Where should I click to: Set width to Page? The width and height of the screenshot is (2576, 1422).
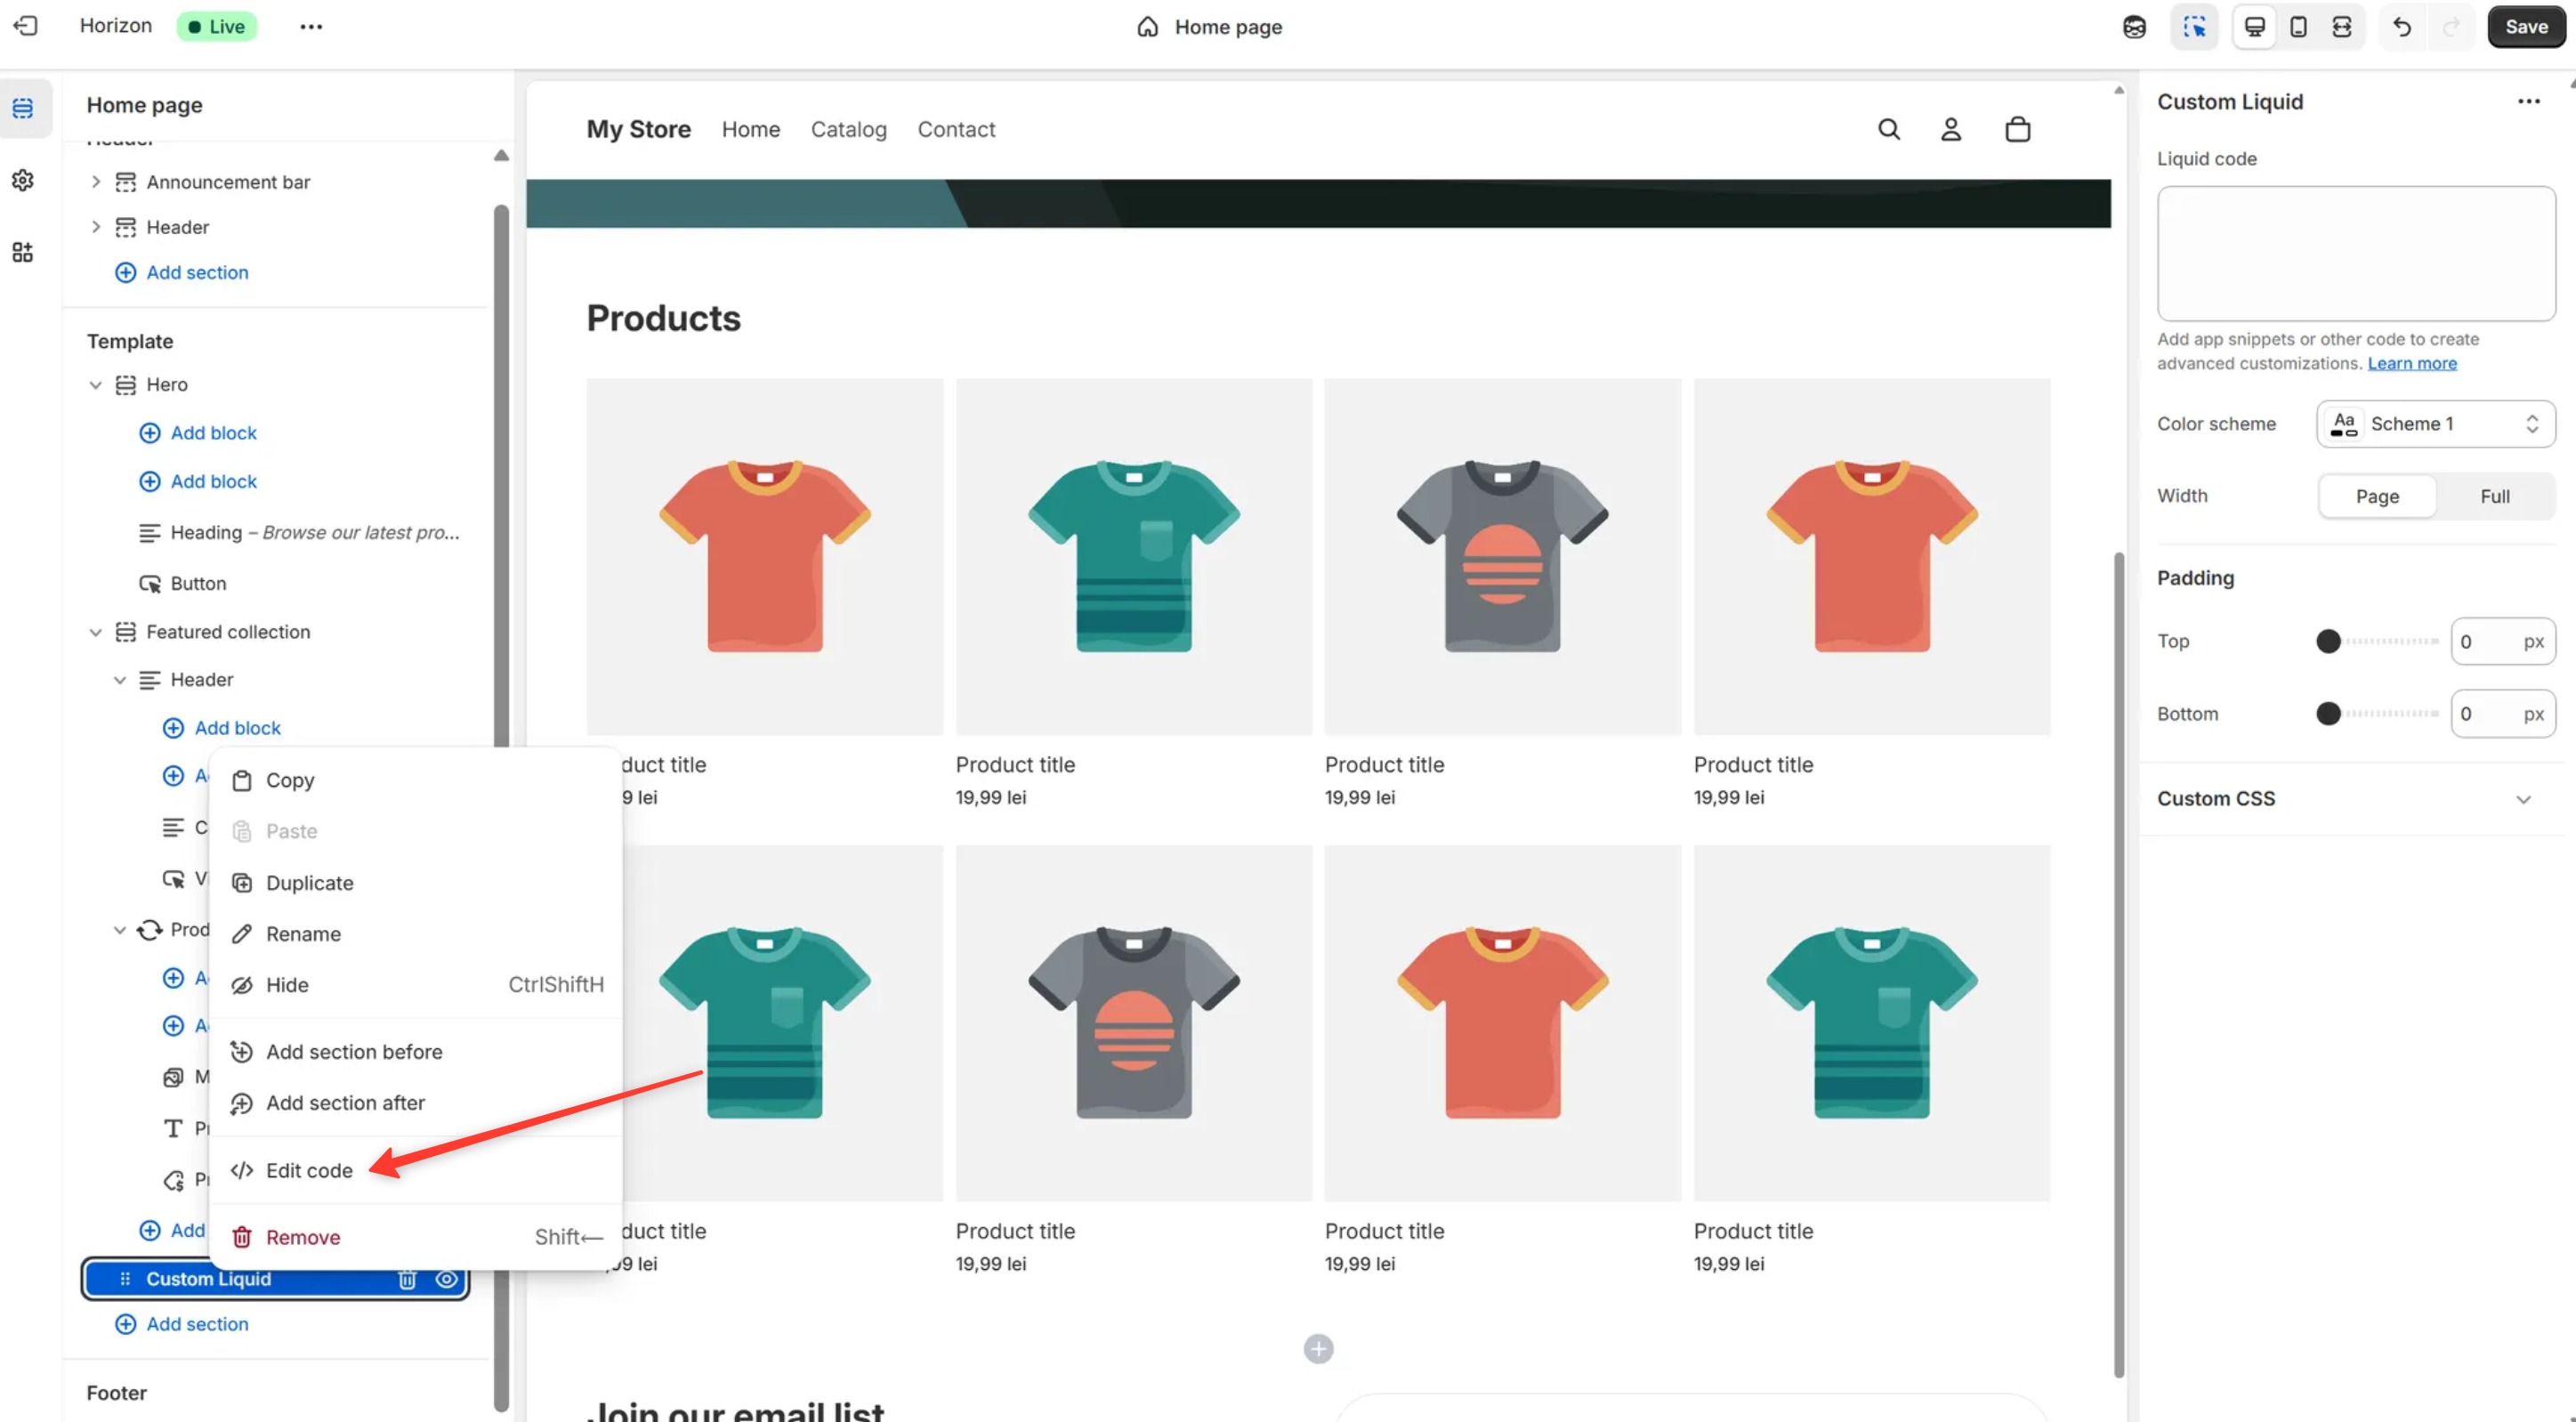click(x=2376, y=496)
